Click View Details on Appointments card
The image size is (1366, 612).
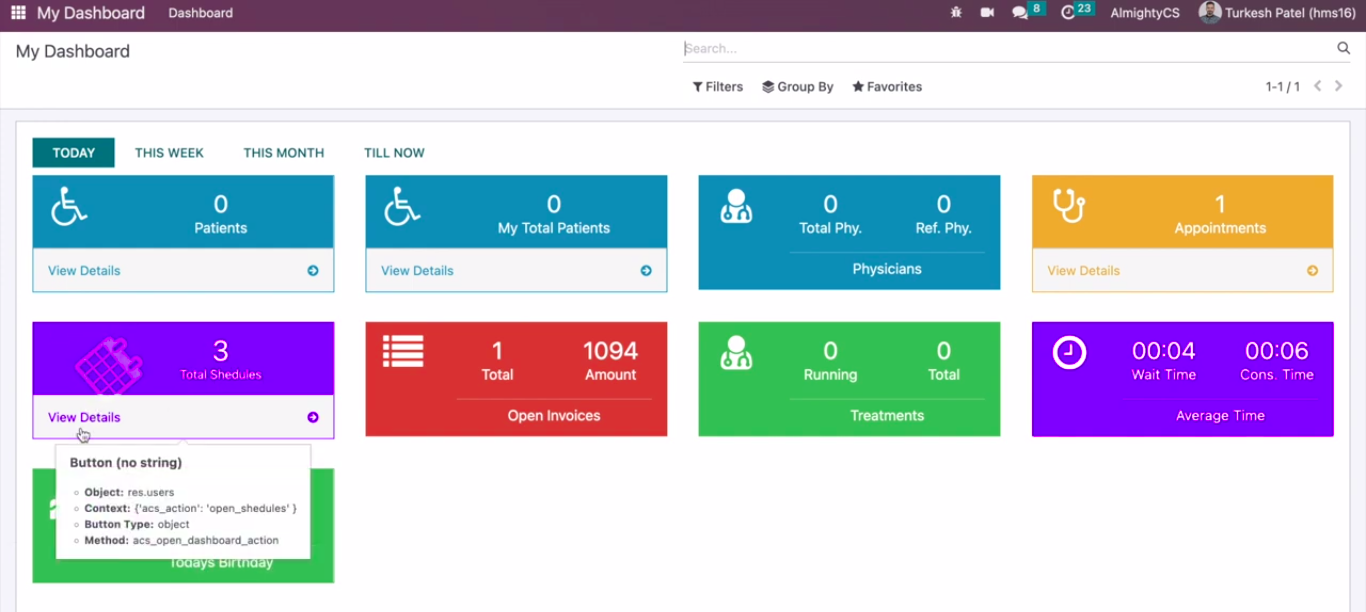[x=1083, y=271]
